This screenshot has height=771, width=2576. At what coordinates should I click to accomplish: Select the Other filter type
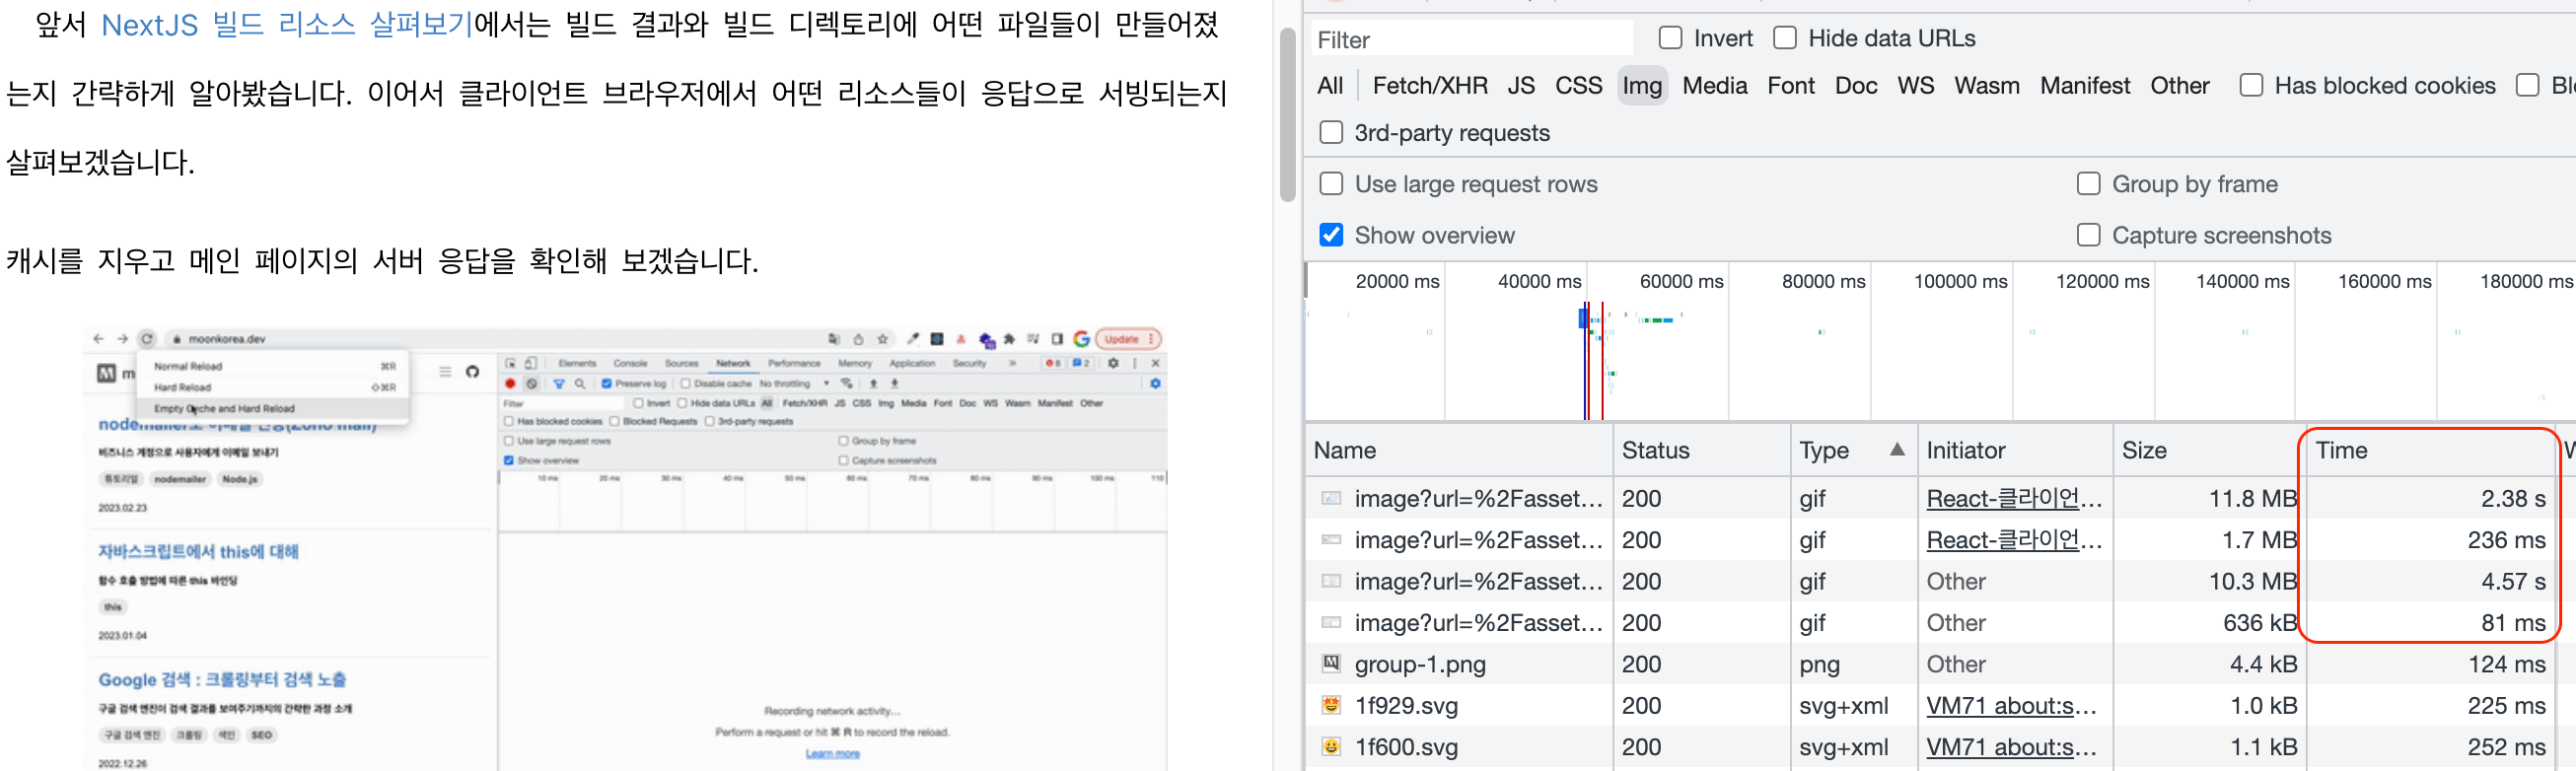2179,86
